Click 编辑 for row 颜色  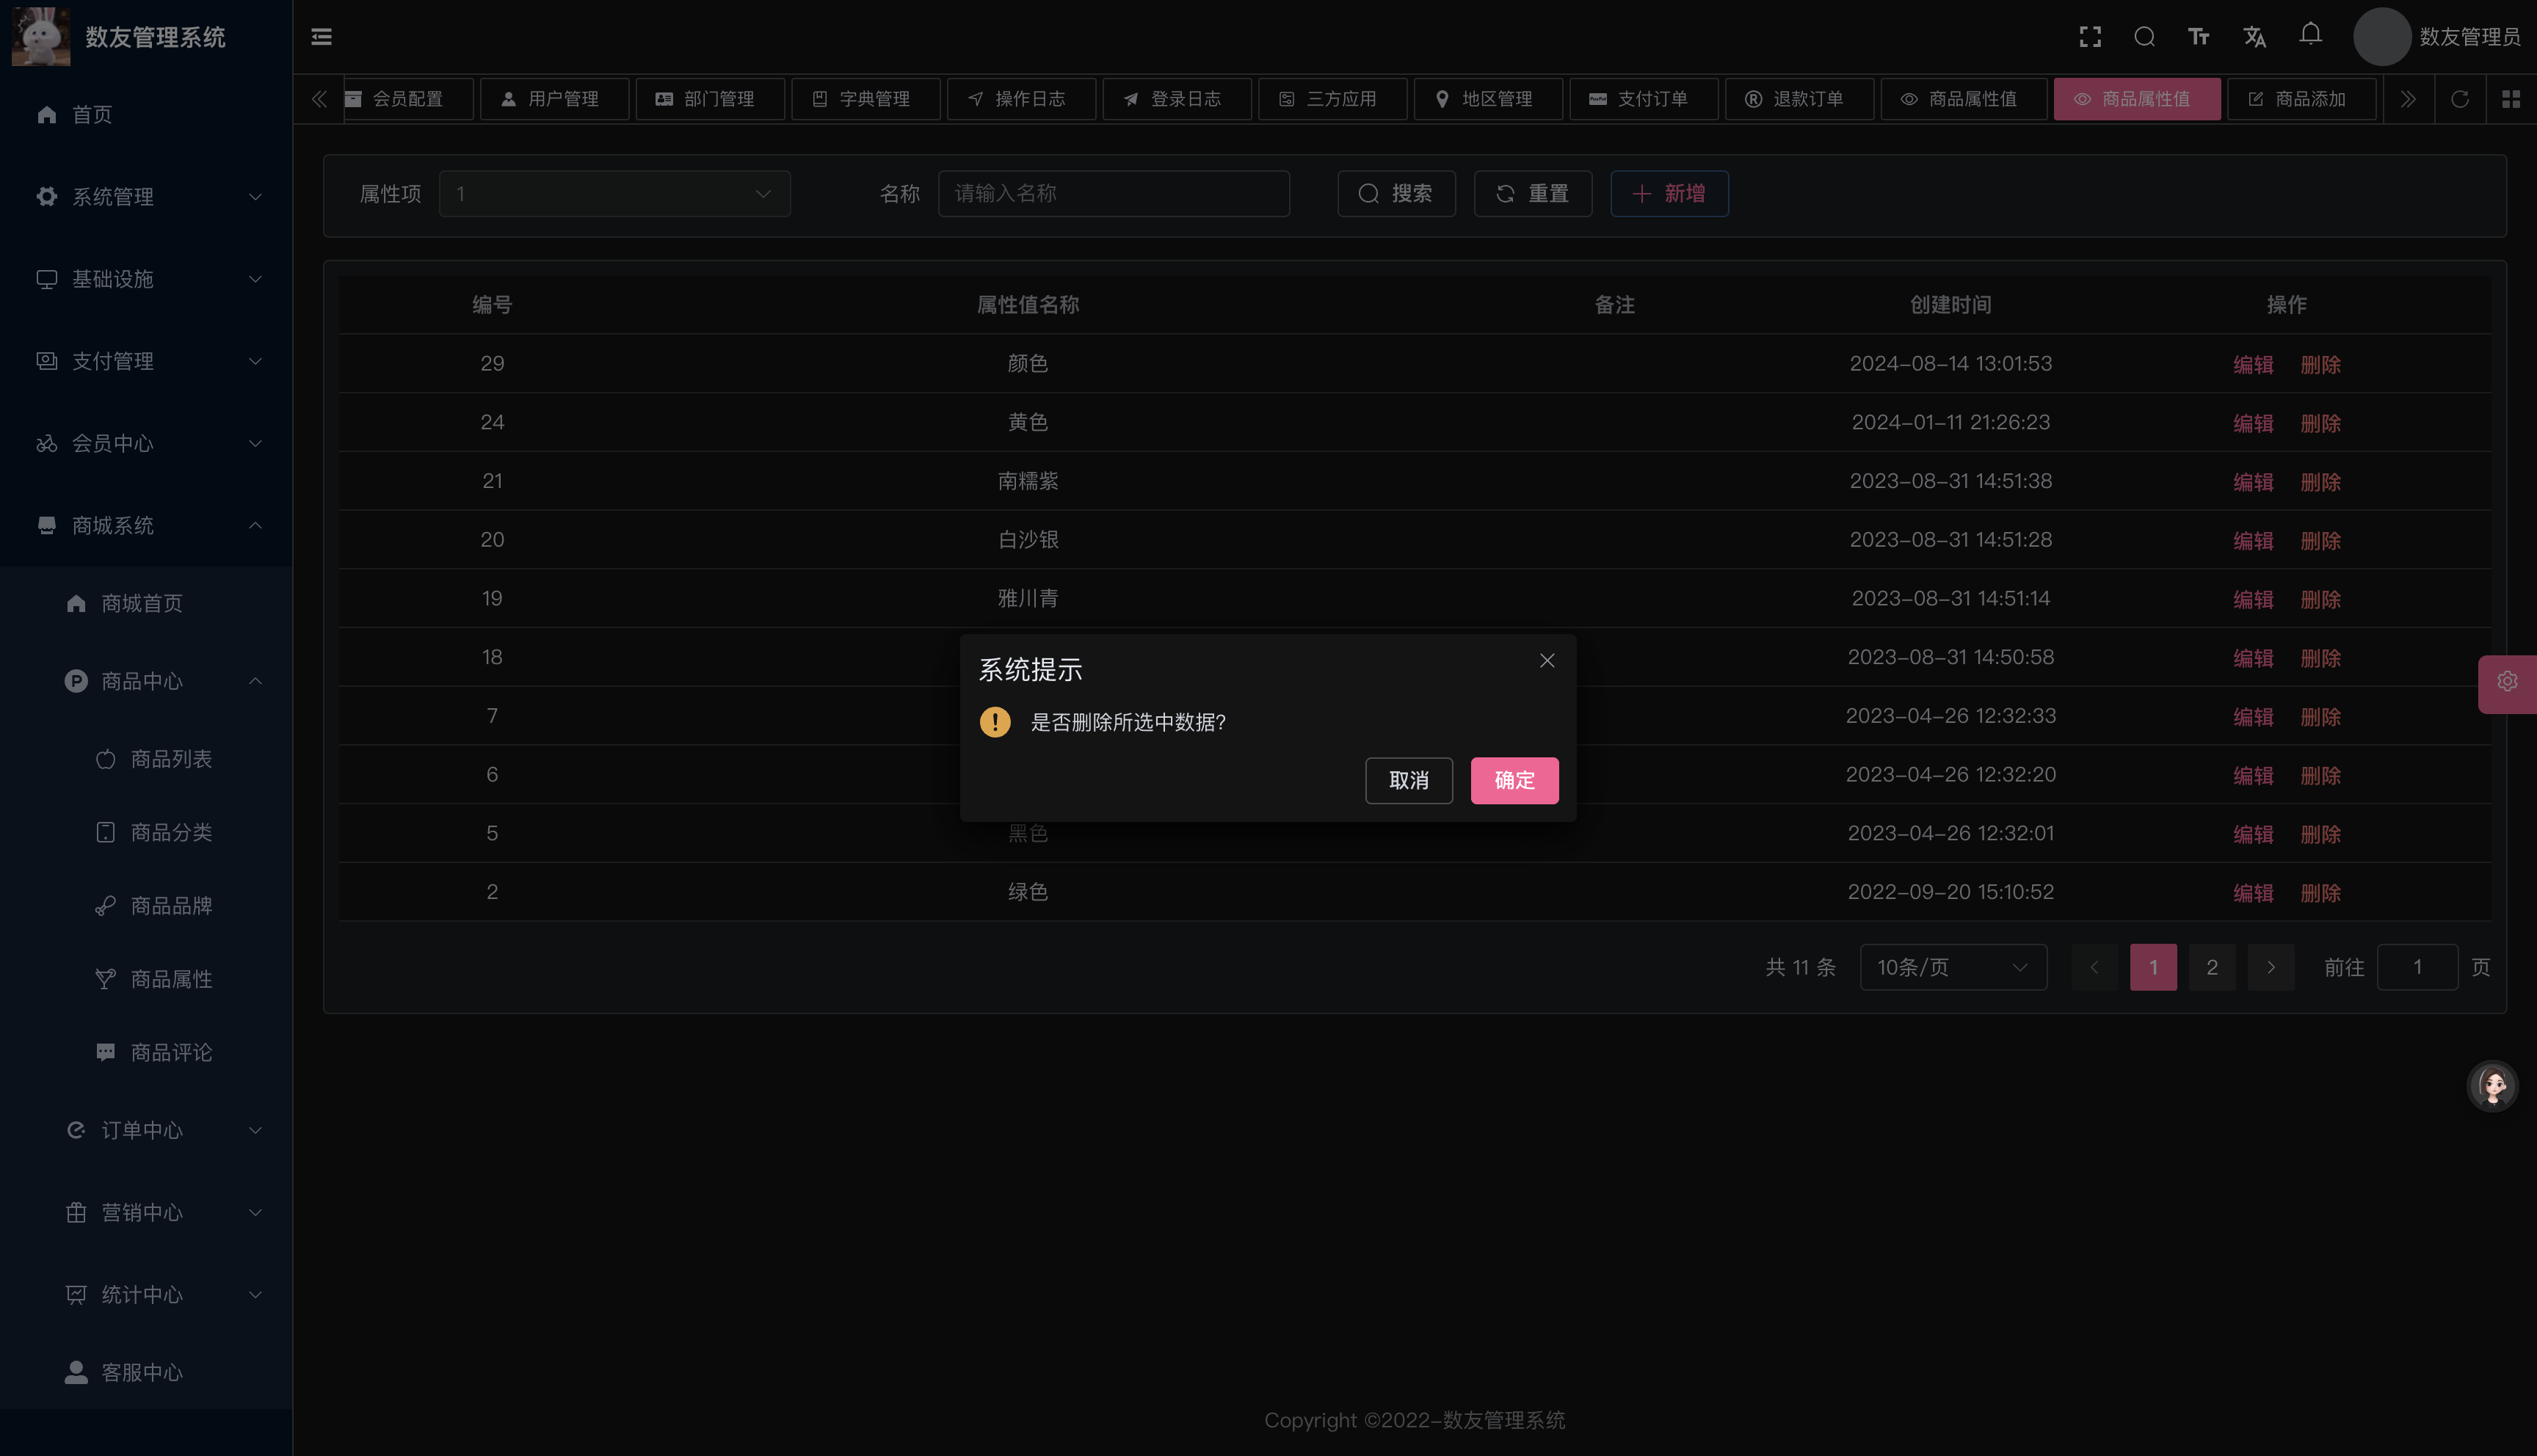pos(2253,365)
